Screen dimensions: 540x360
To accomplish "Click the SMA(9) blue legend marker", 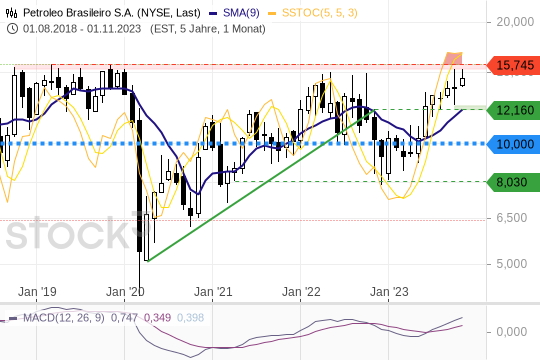I will [x=214, y=13].
